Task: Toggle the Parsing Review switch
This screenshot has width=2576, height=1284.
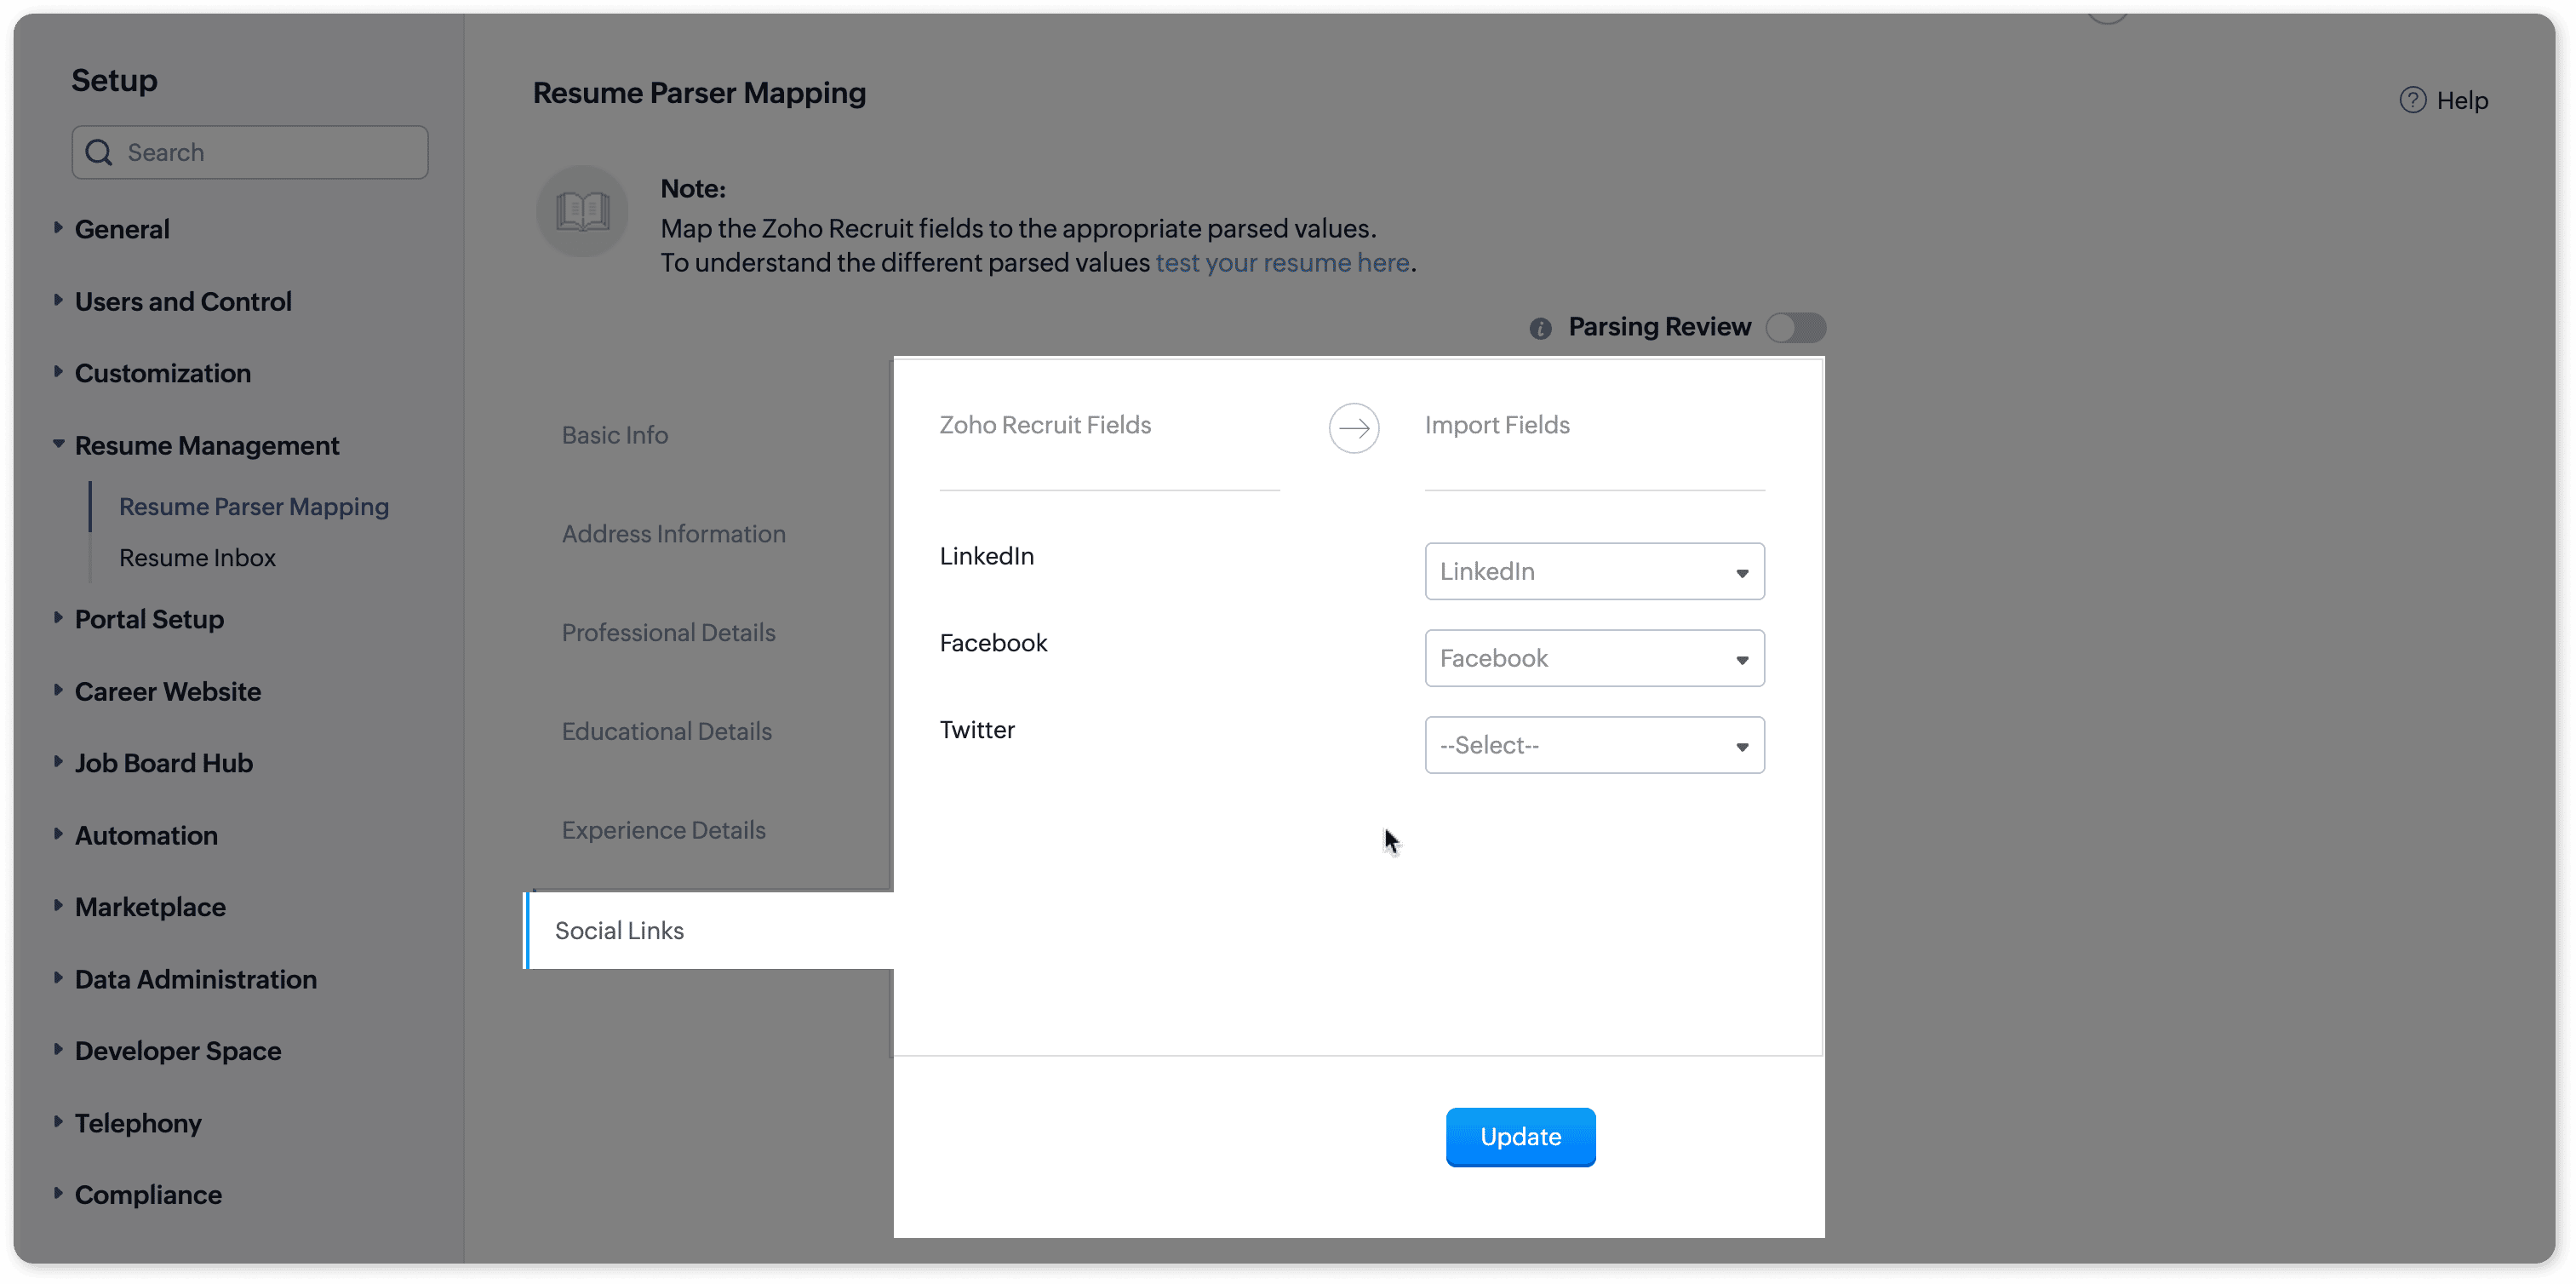Action: pos(1796,328)
